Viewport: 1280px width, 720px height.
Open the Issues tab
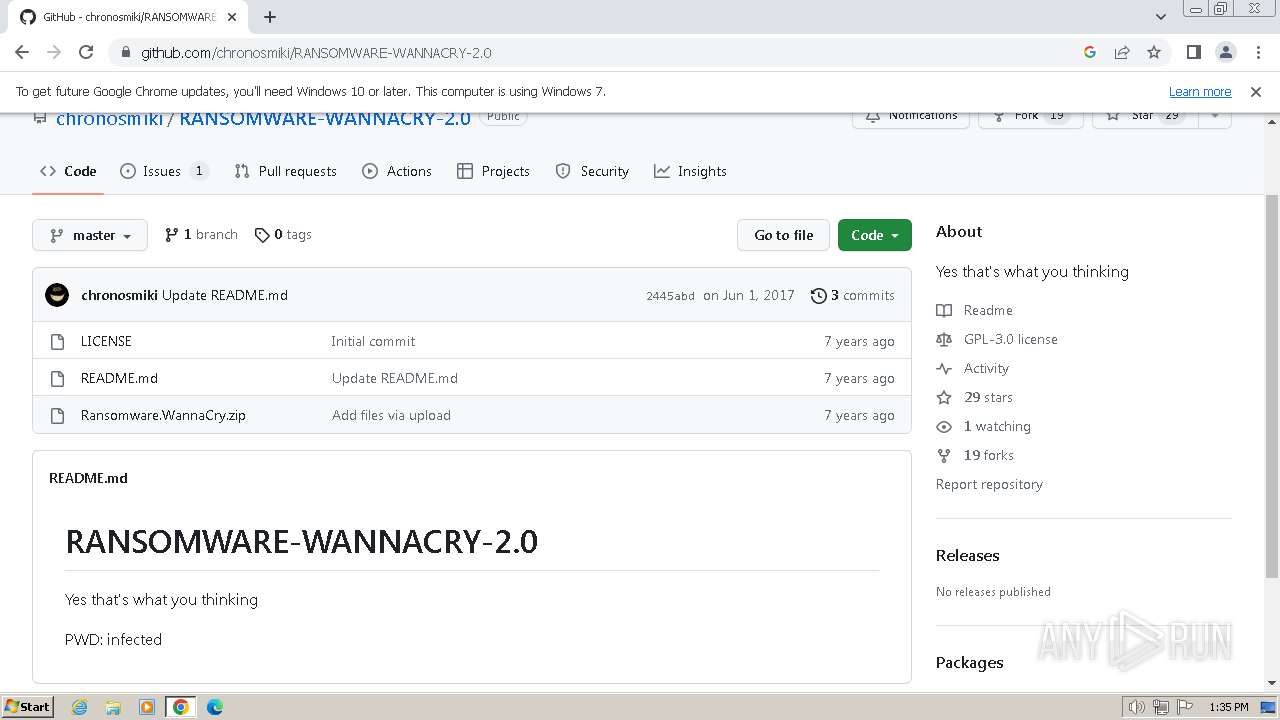tap(164, 171)
